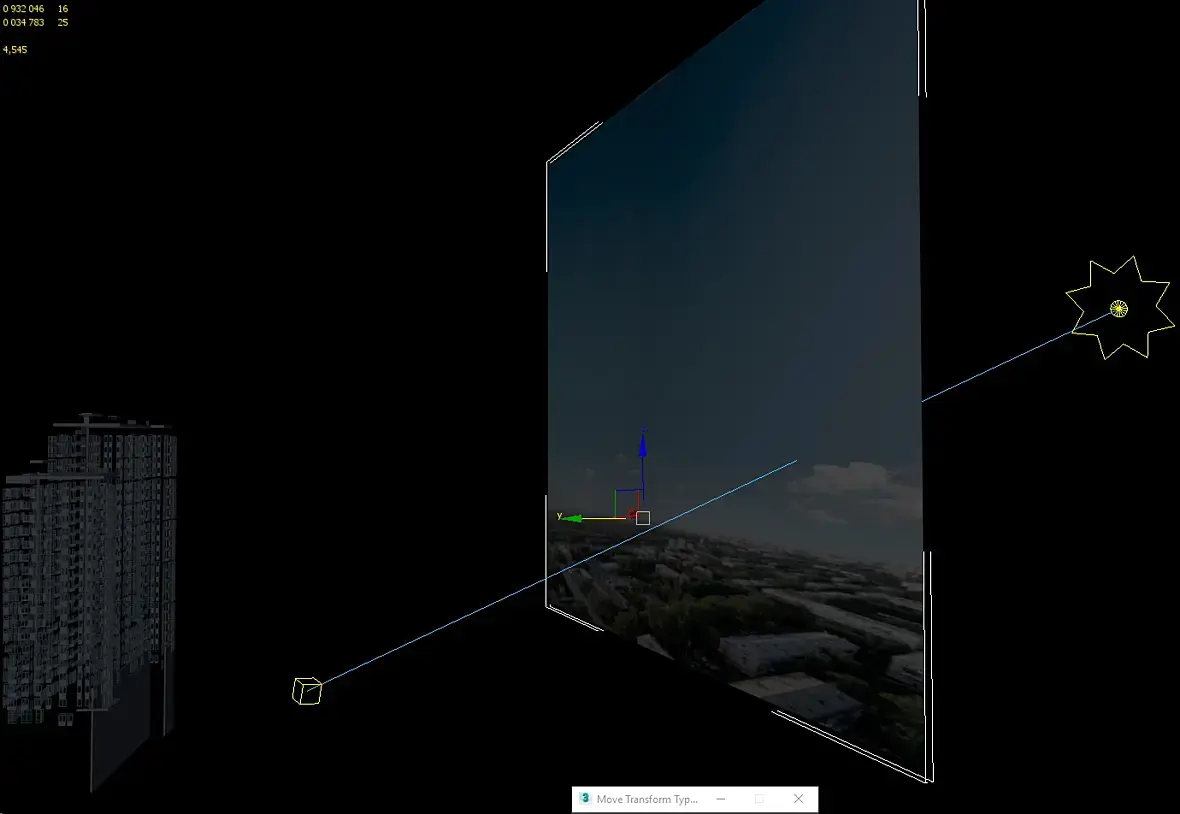1180x814 pixels.
Task: Maximize the Move Transform Type-In window
Action: (759, 799)
